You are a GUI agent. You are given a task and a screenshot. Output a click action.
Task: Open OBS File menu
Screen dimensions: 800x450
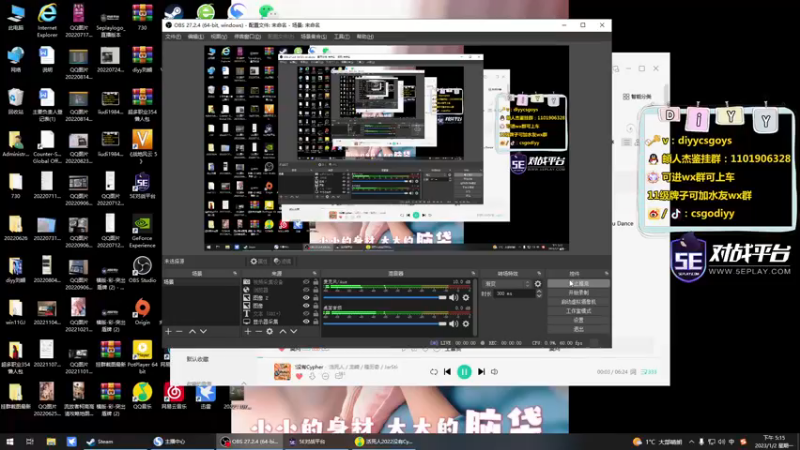tap(173, 37)
